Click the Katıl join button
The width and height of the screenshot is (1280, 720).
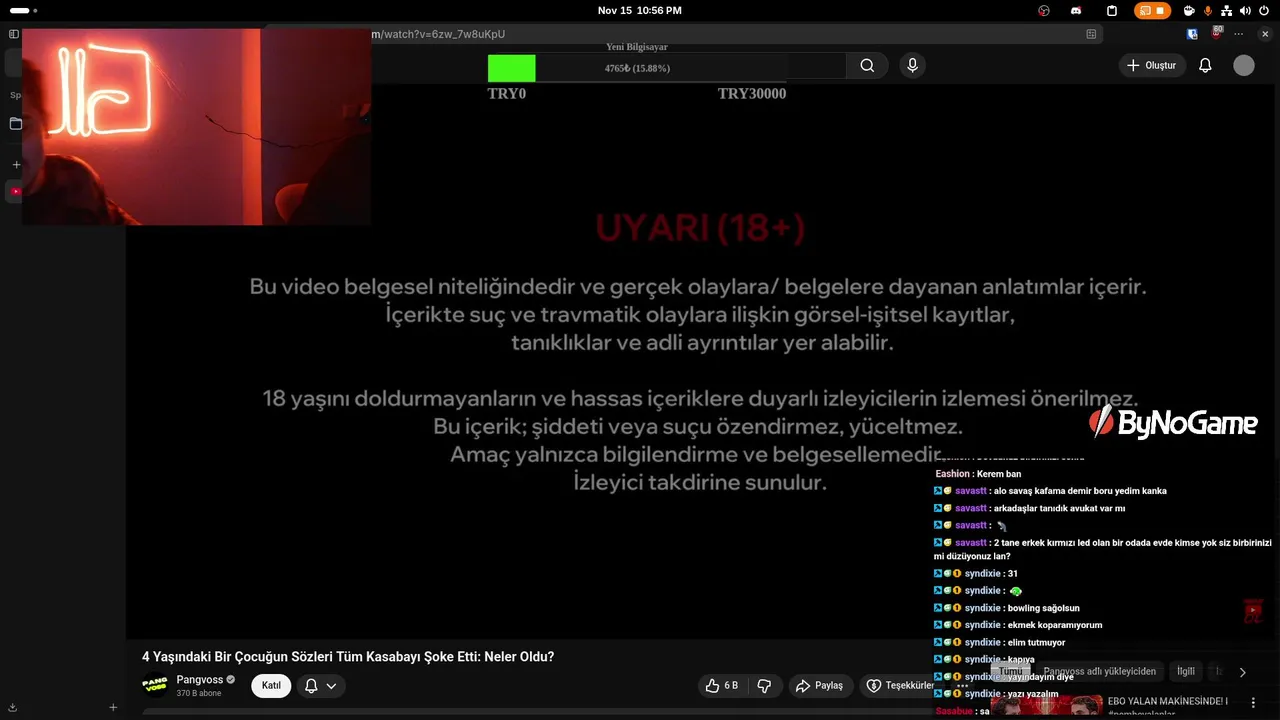(x=271, y=685)
